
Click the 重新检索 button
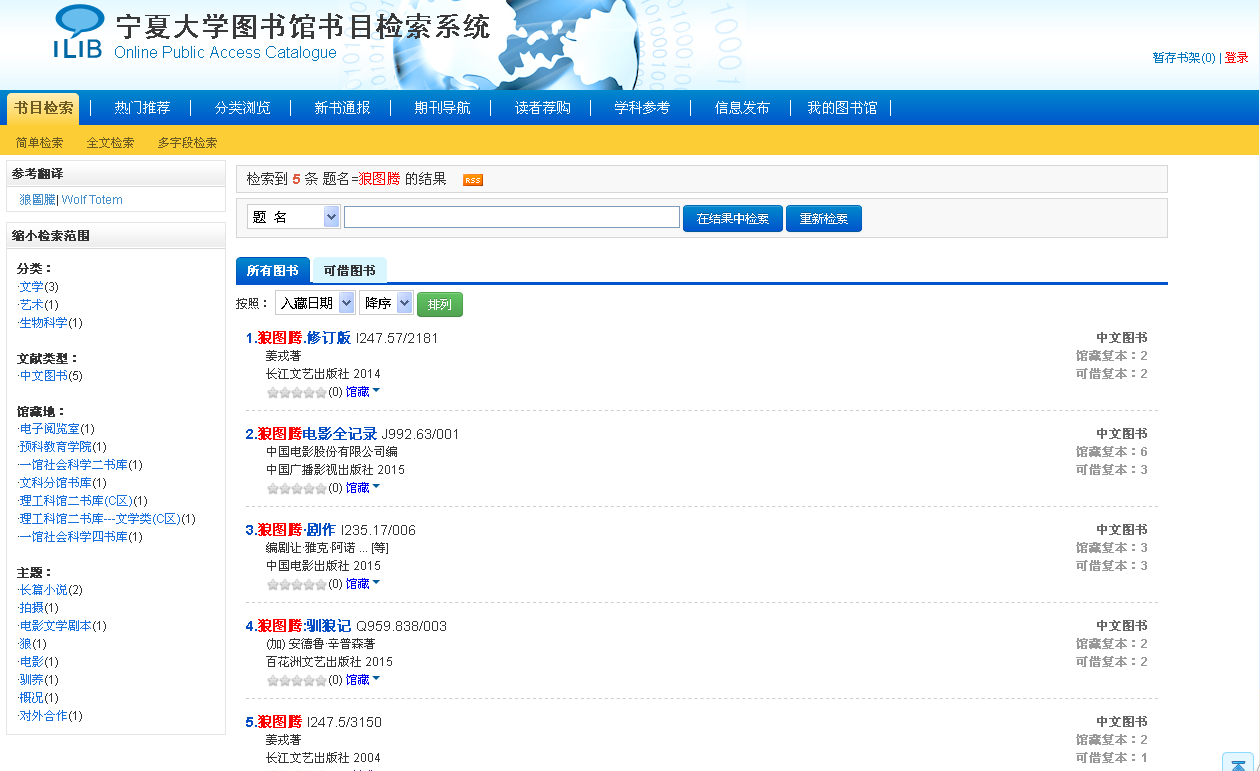point(824,219)
